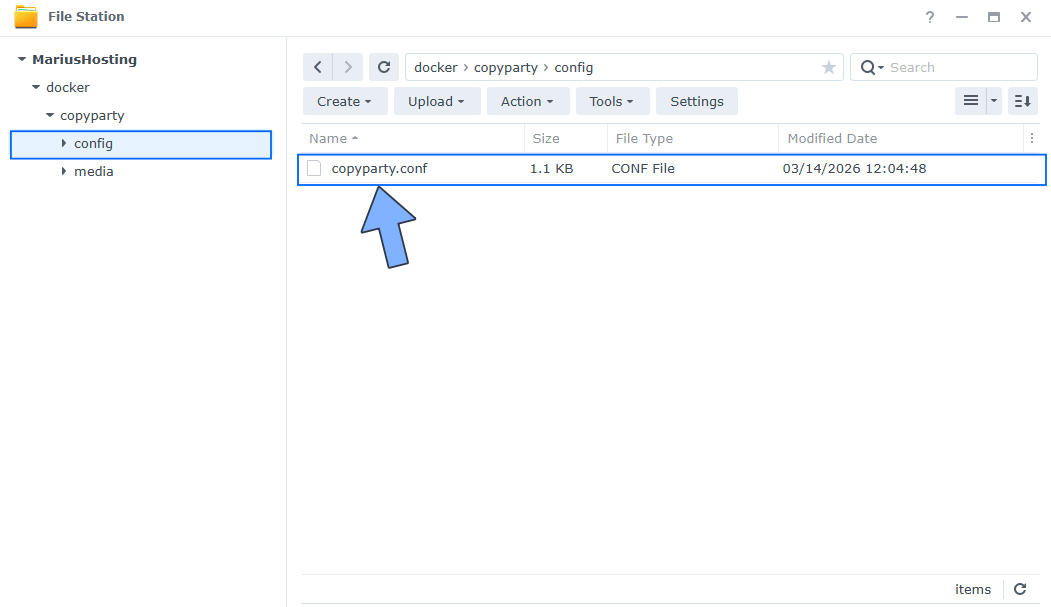
Task: Check the checkbox beside copyparty.conf
Action: [313, 168]
